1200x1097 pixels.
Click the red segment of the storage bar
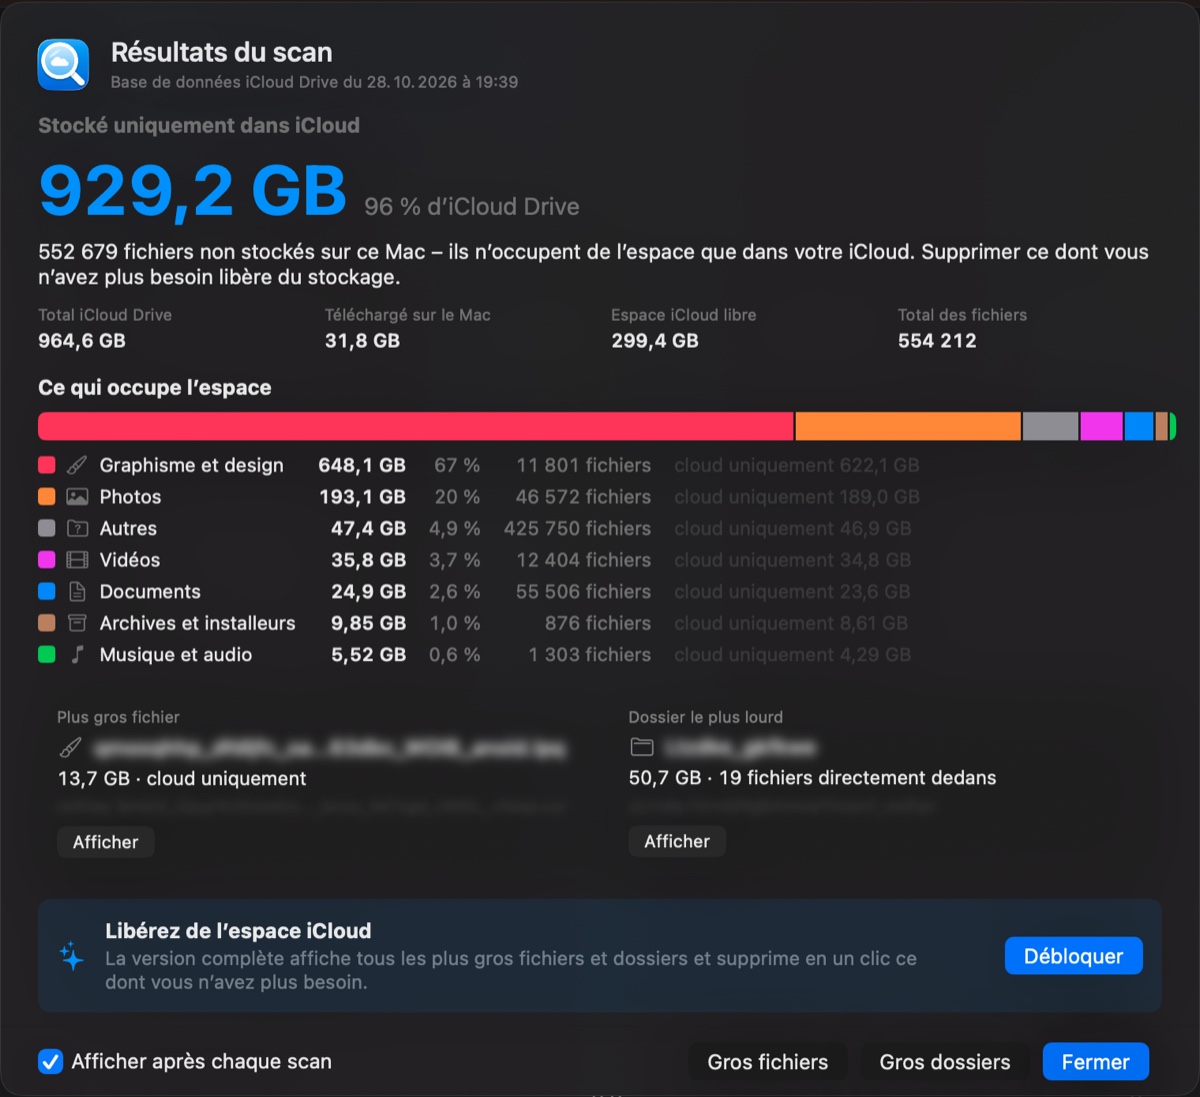(x=416, y=426)
